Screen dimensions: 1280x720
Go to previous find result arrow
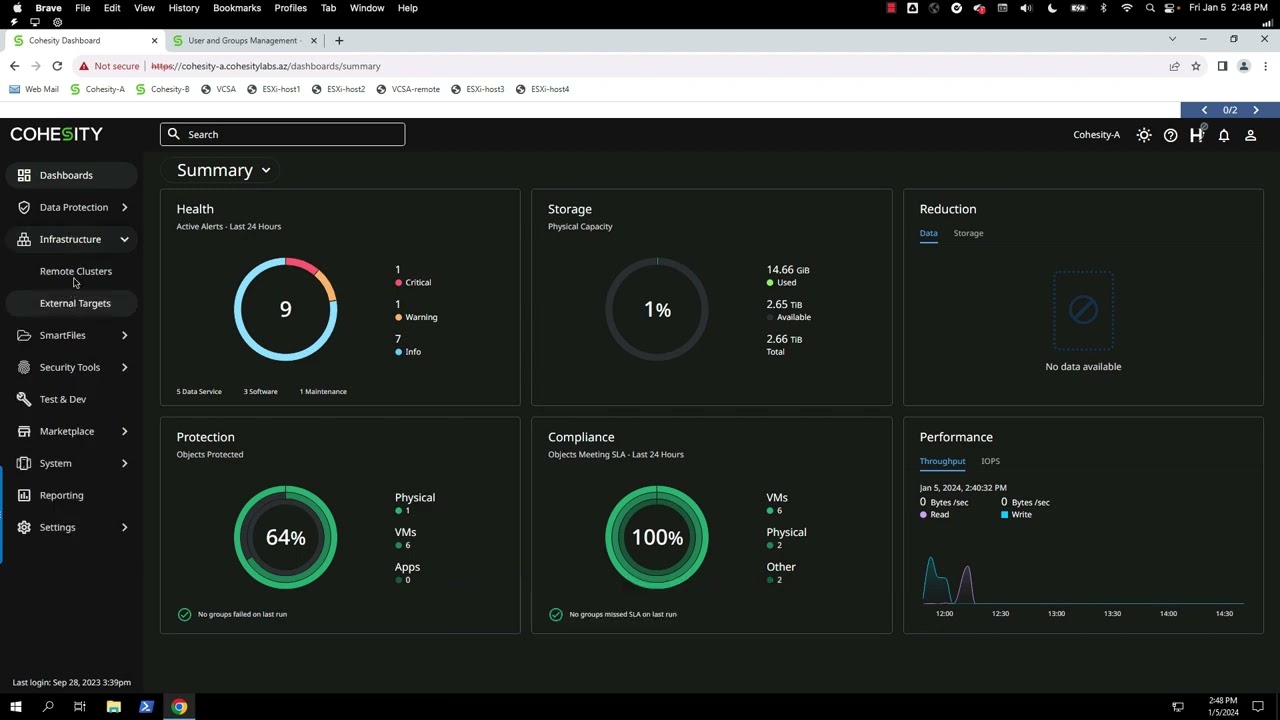click(1204, 110)
